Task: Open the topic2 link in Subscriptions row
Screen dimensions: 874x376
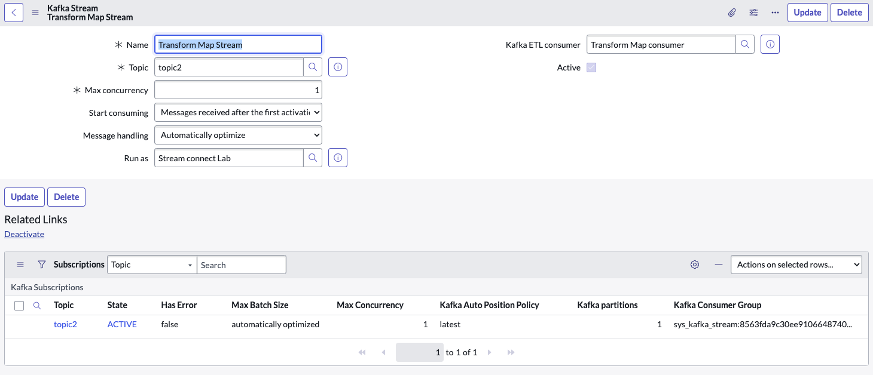Action: pos(65,324)
